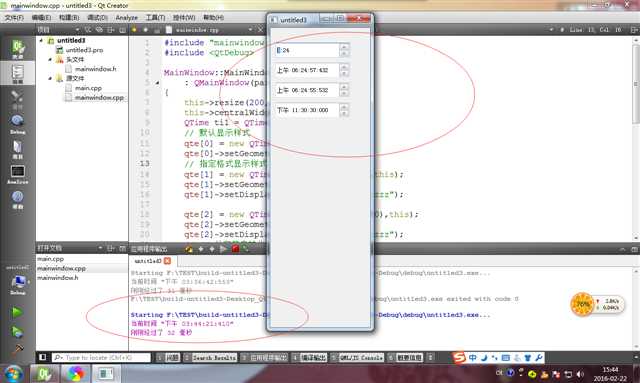Screen dimensions: 640x383
Task: Toggle the code fold arrow at line 5
Action: (x=158, y=83)
